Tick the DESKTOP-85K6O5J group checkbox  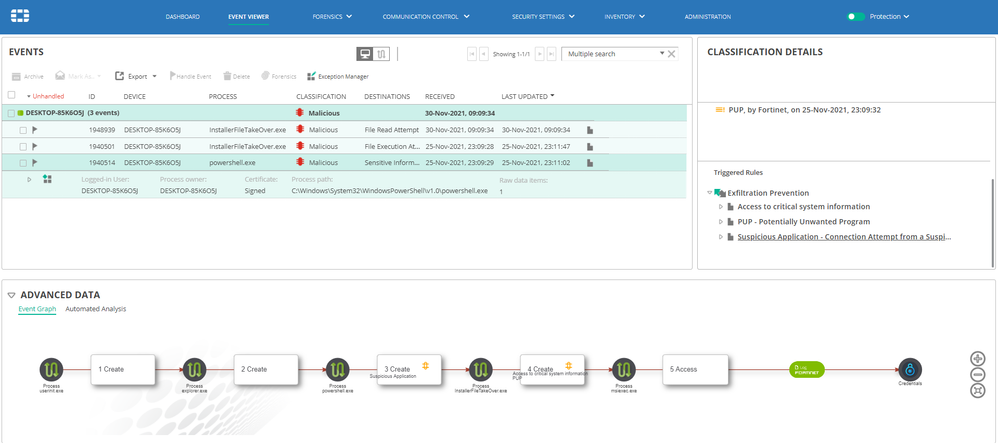[x=11, y=113]
